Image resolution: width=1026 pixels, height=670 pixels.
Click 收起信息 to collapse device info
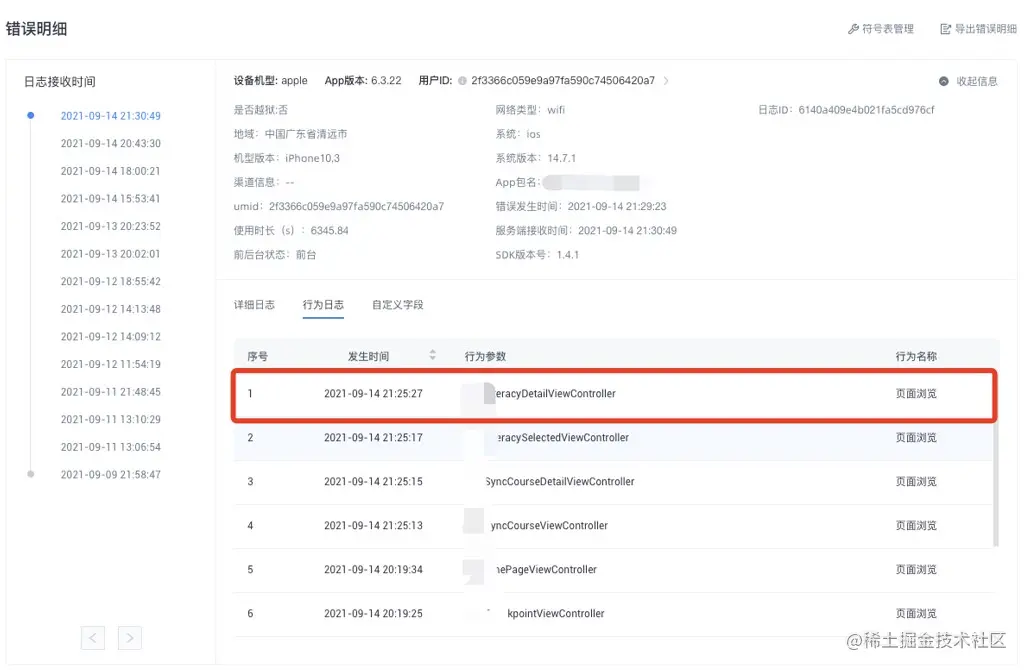[x=977, y=81]
